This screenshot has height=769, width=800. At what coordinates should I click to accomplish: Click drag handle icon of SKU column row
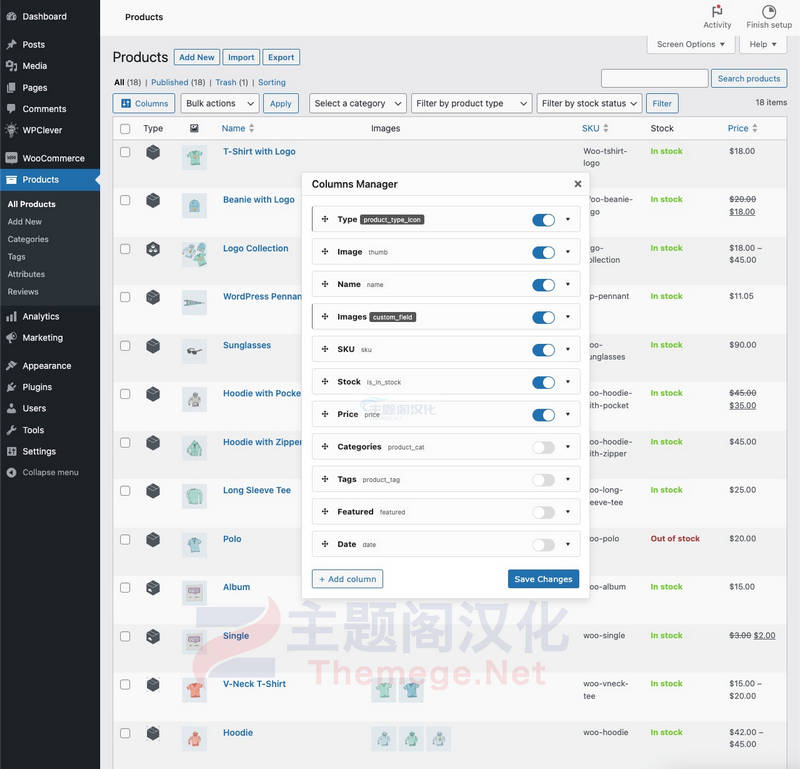coord(325,349)
